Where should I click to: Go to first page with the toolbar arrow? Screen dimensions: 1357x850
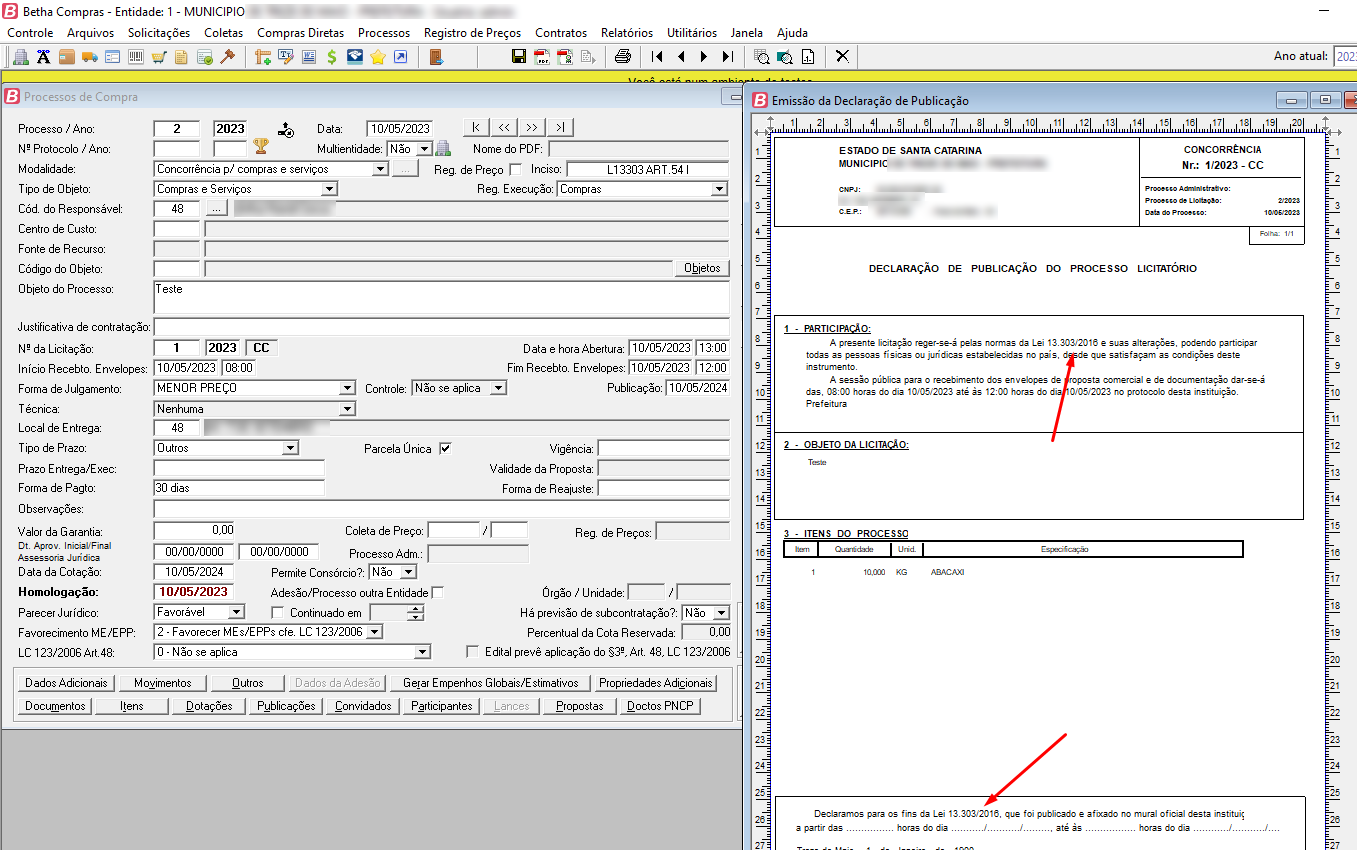(657, 57)
